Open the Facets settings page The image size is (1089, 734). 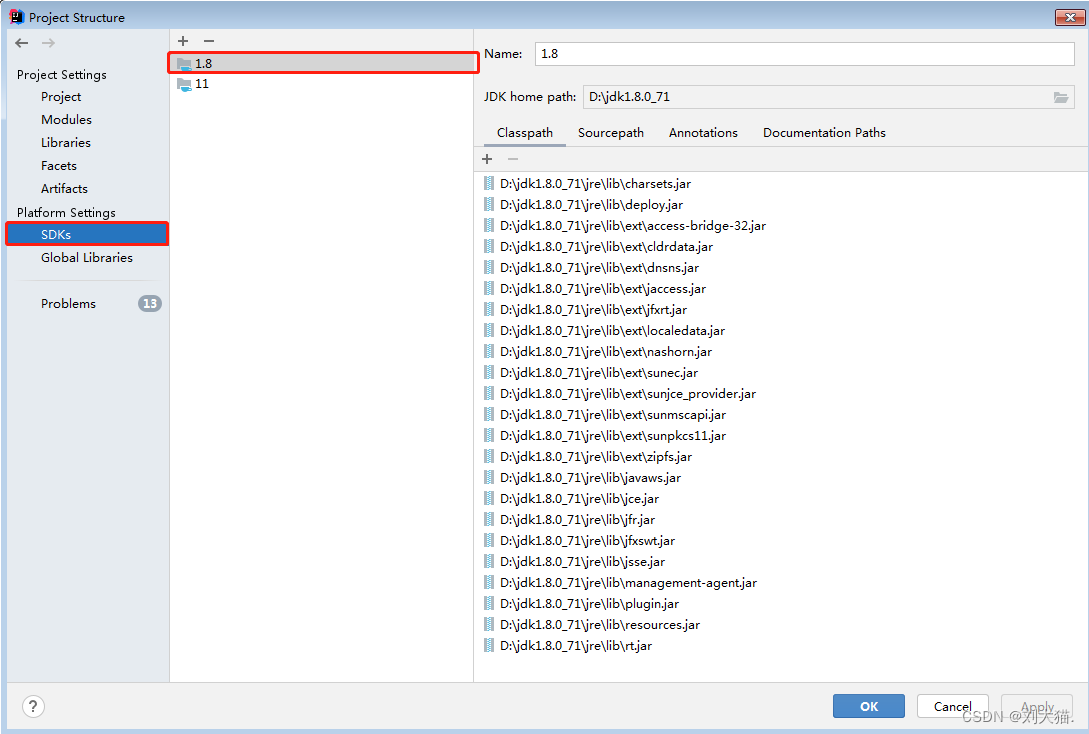point(59,165)
